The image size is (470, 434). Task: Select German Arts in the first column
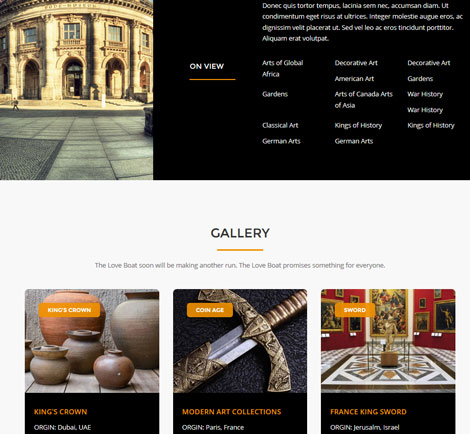pyautogui.click(x=281, y=141)
